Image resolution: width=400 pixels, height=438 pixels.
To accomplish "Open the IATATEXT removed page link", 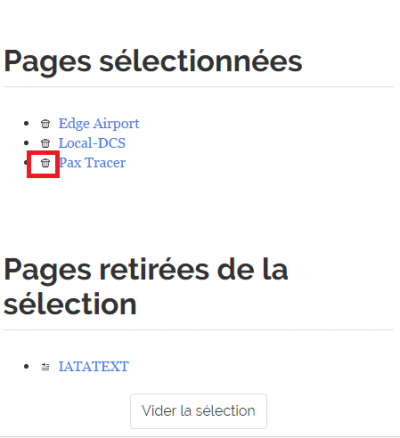I will click(94, 367).
